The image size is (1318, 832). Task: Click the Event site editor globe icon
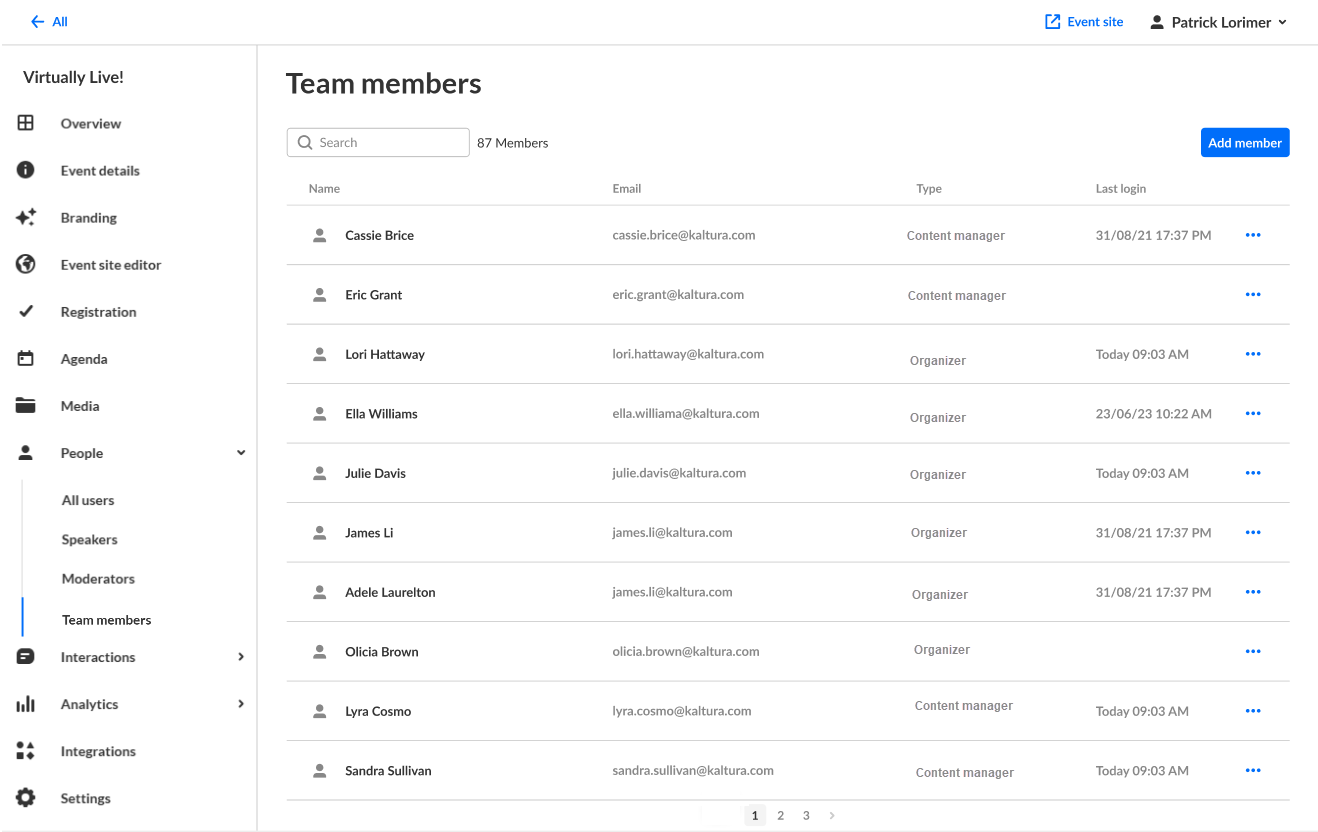pyautogui.click(x=26, y=264)
